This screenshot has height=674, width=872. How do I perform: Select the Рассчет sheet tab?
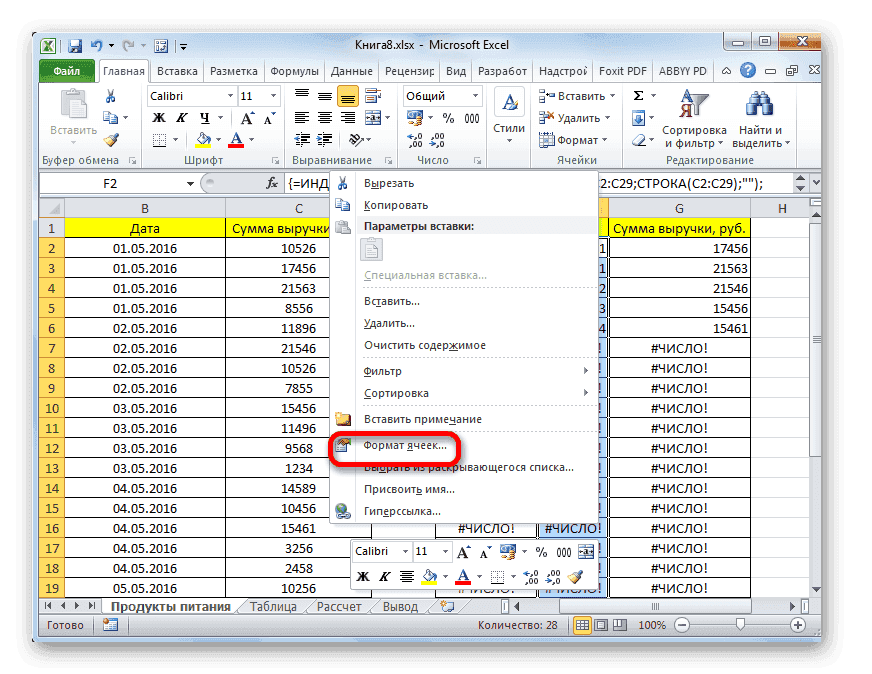tap(337, 606)
